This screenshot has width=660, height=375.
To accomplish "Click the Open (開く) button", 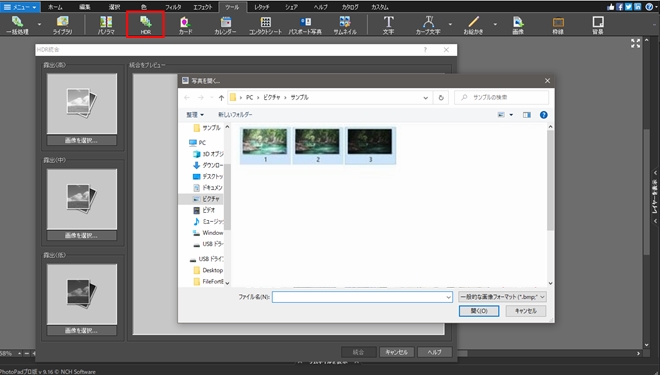I will pos(479,311).
